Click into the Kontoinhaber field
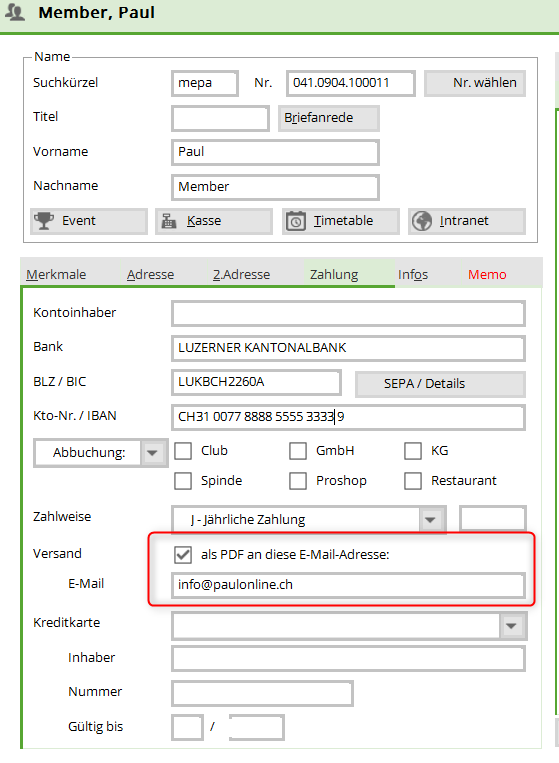This screenshot has height=763, width=559. [x=348, y=314]
